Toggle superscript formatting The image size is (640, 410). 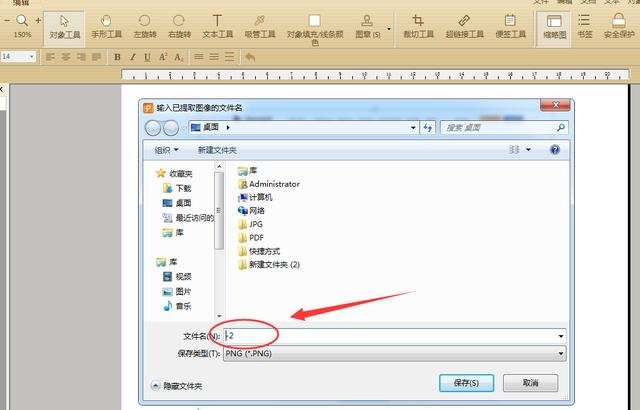pyautogui.click(x=163, y=57)
